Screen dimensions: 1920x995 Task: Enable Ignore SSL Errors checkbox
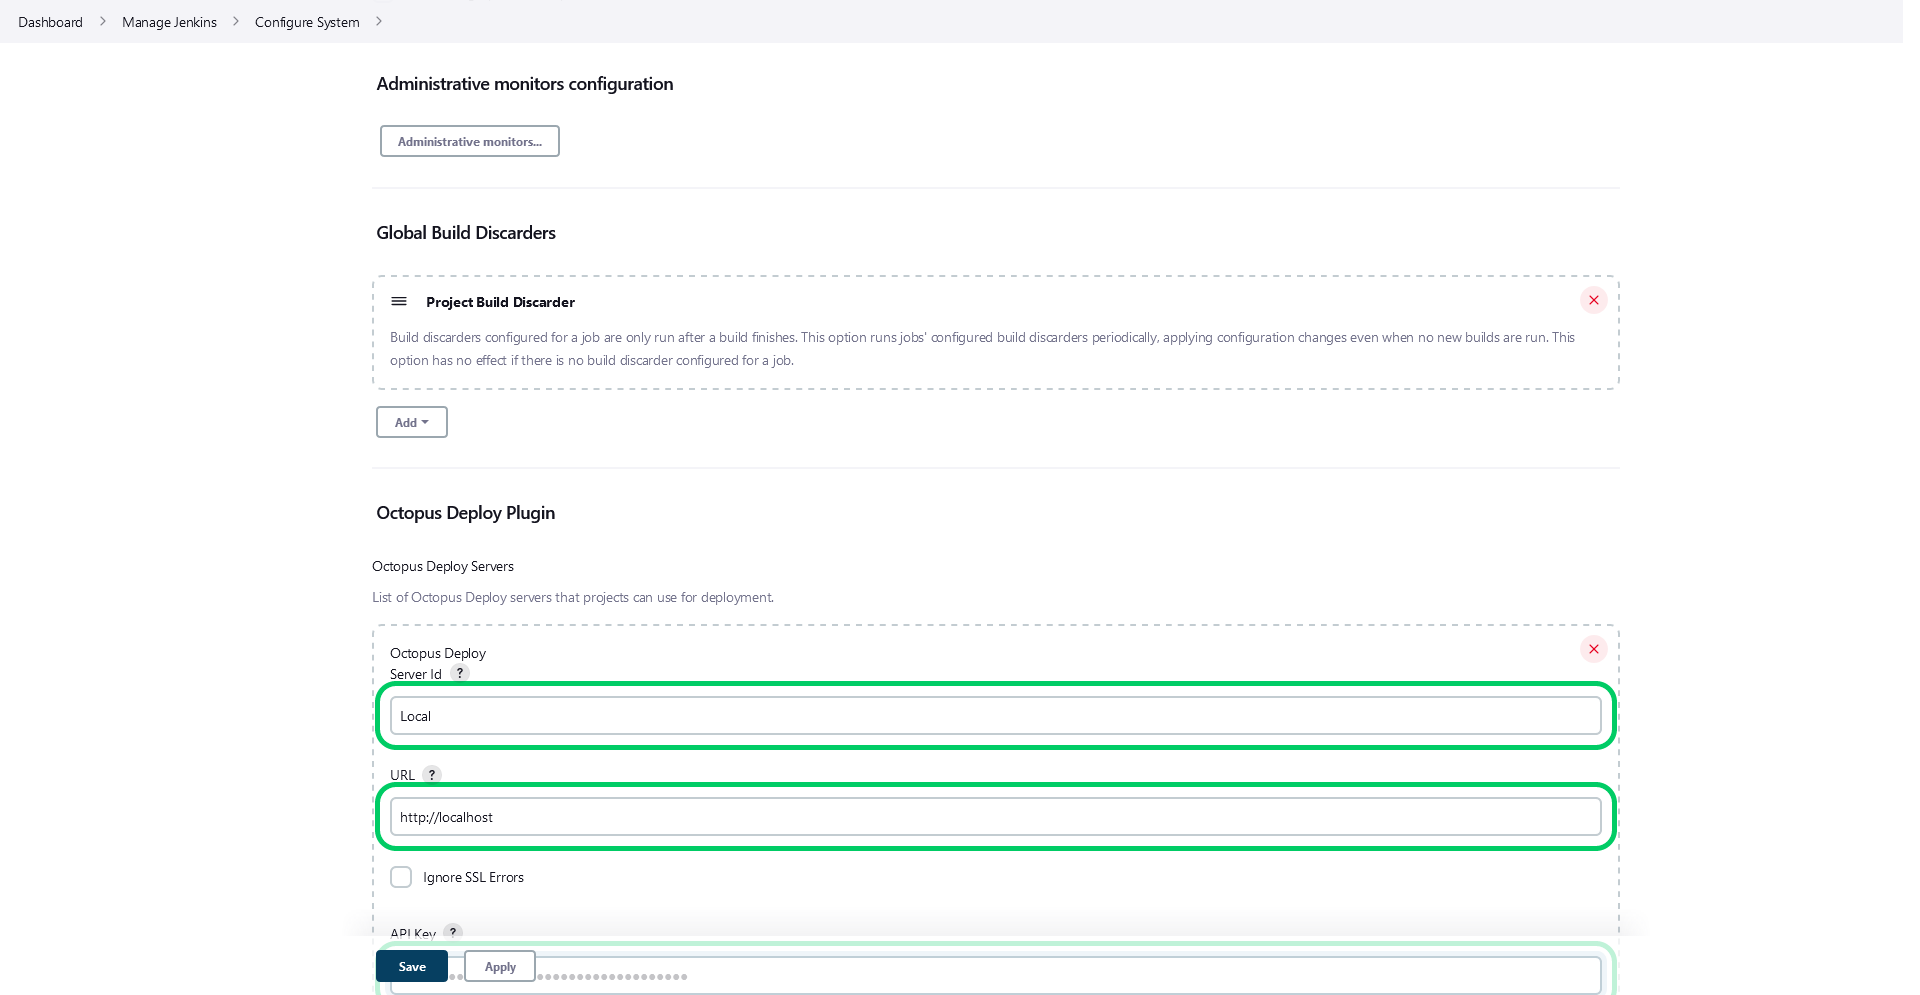pyautogui.click(x=401, y=877)
